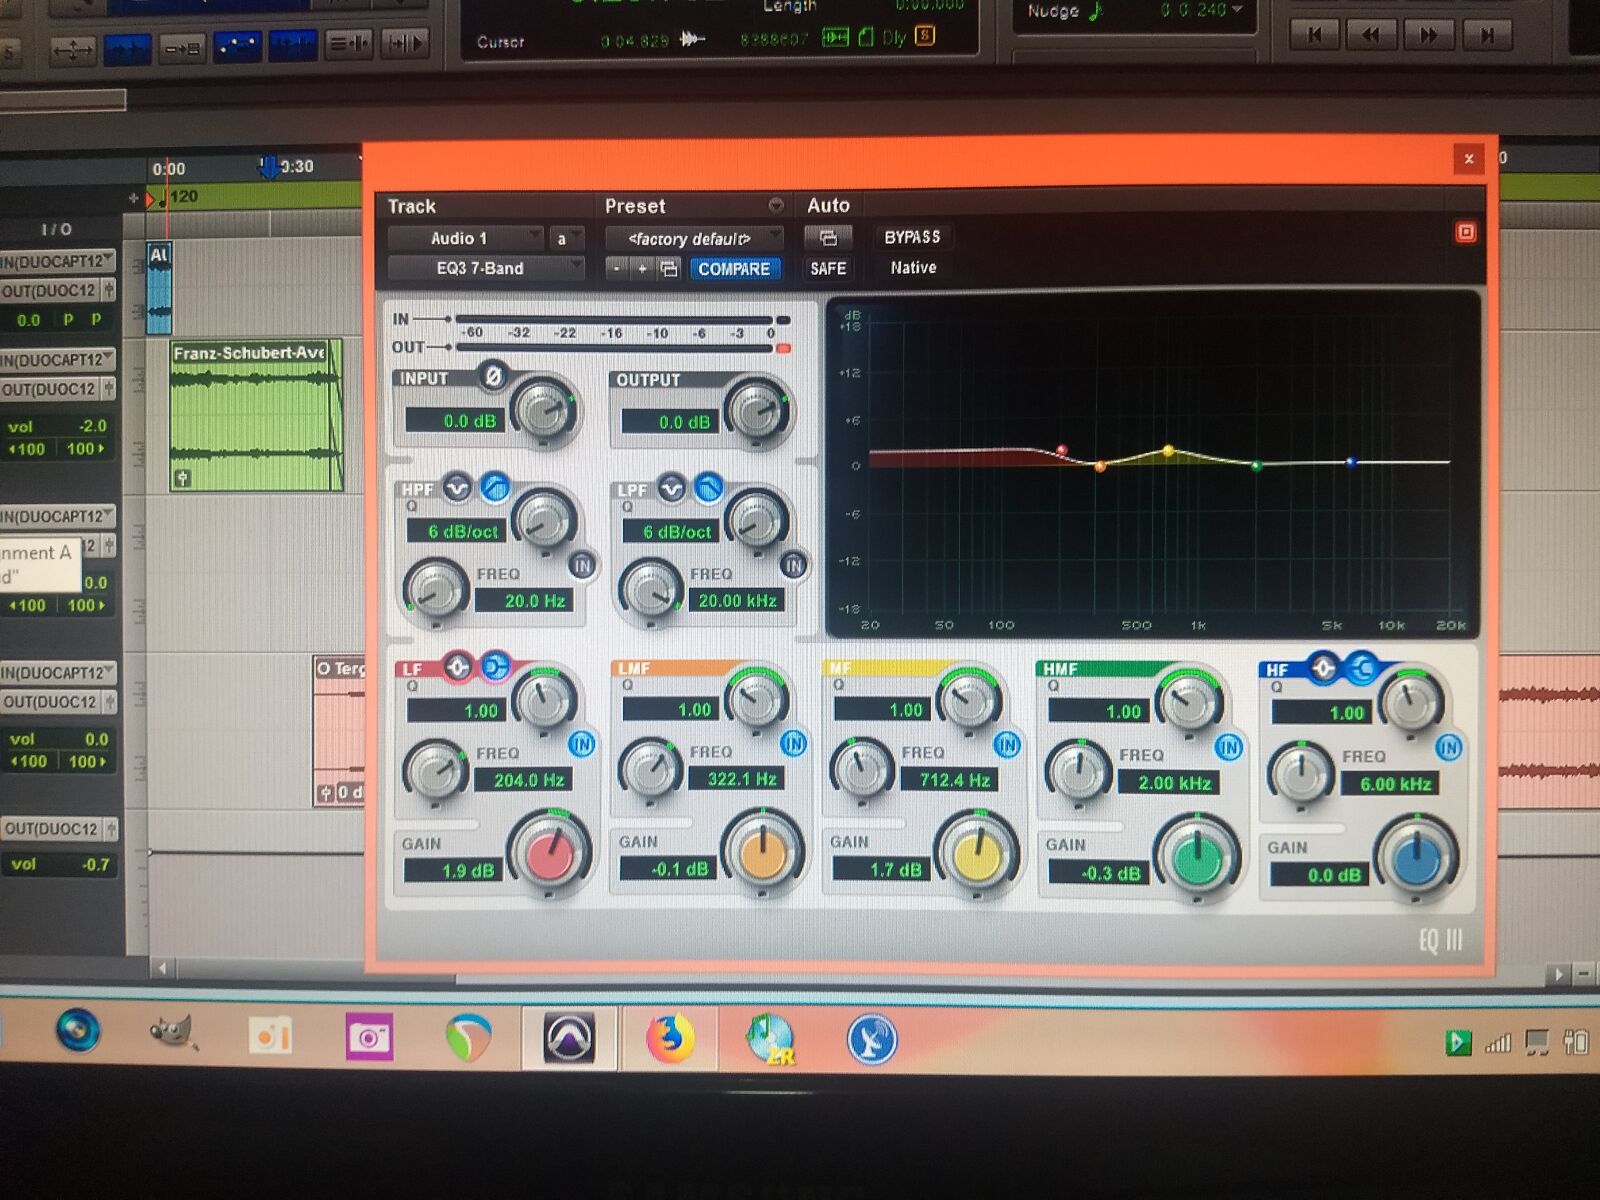Select LF shelf filter type icon

(x=495, y=666)
